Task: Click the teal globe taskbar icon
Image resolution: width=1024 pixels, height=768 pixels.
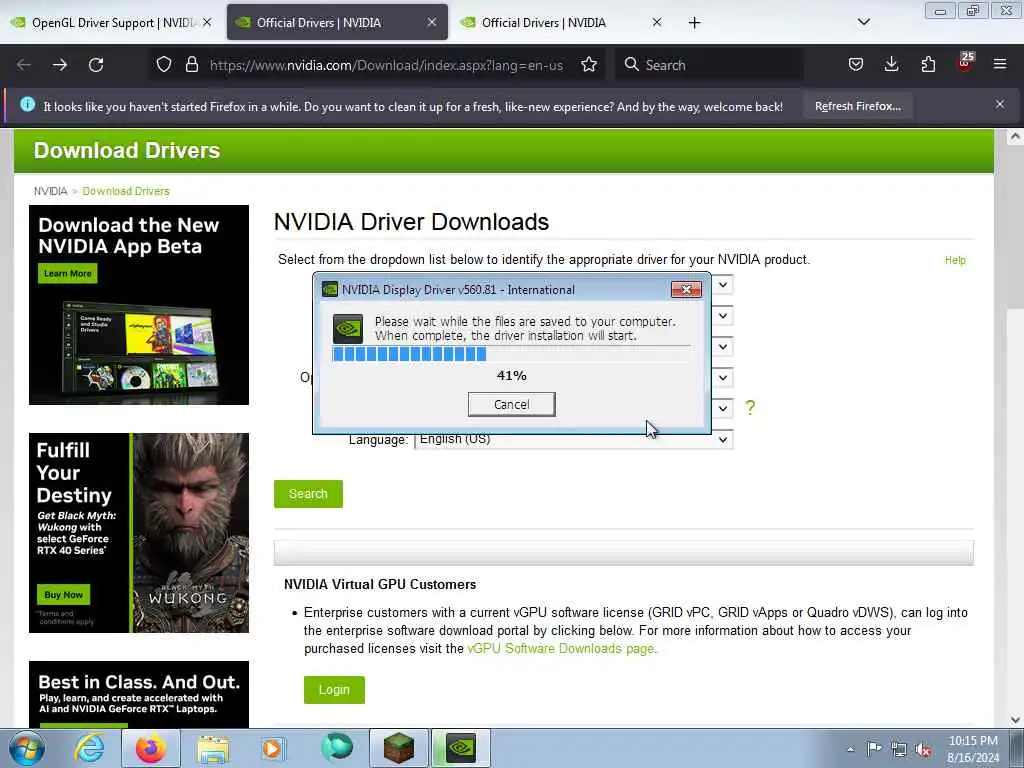Action: click(337, 748)
